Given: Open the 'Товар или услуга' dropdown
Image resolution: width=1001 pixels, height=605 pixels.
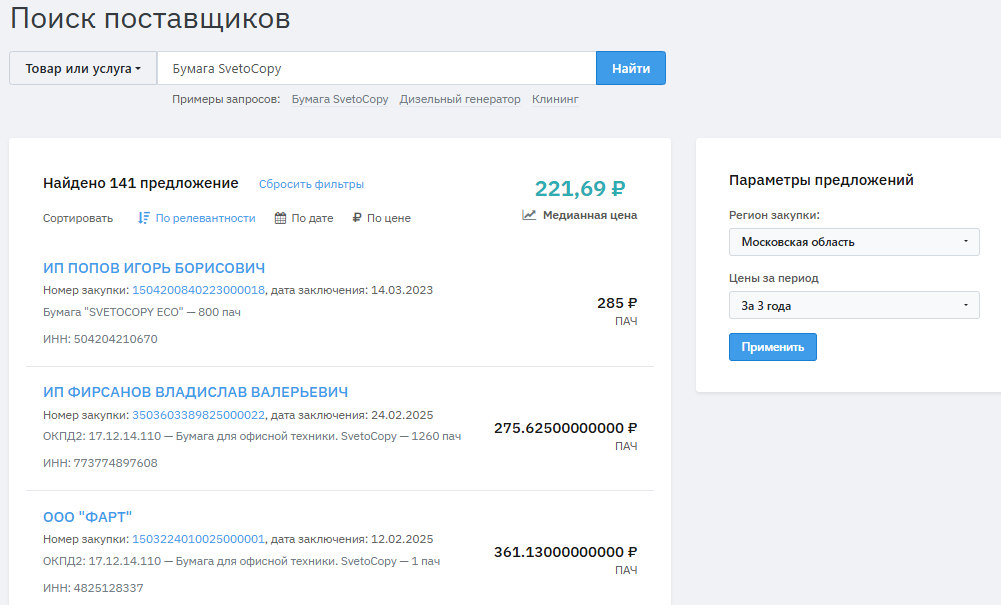Looking at the screenshot, I should point(83,69).
